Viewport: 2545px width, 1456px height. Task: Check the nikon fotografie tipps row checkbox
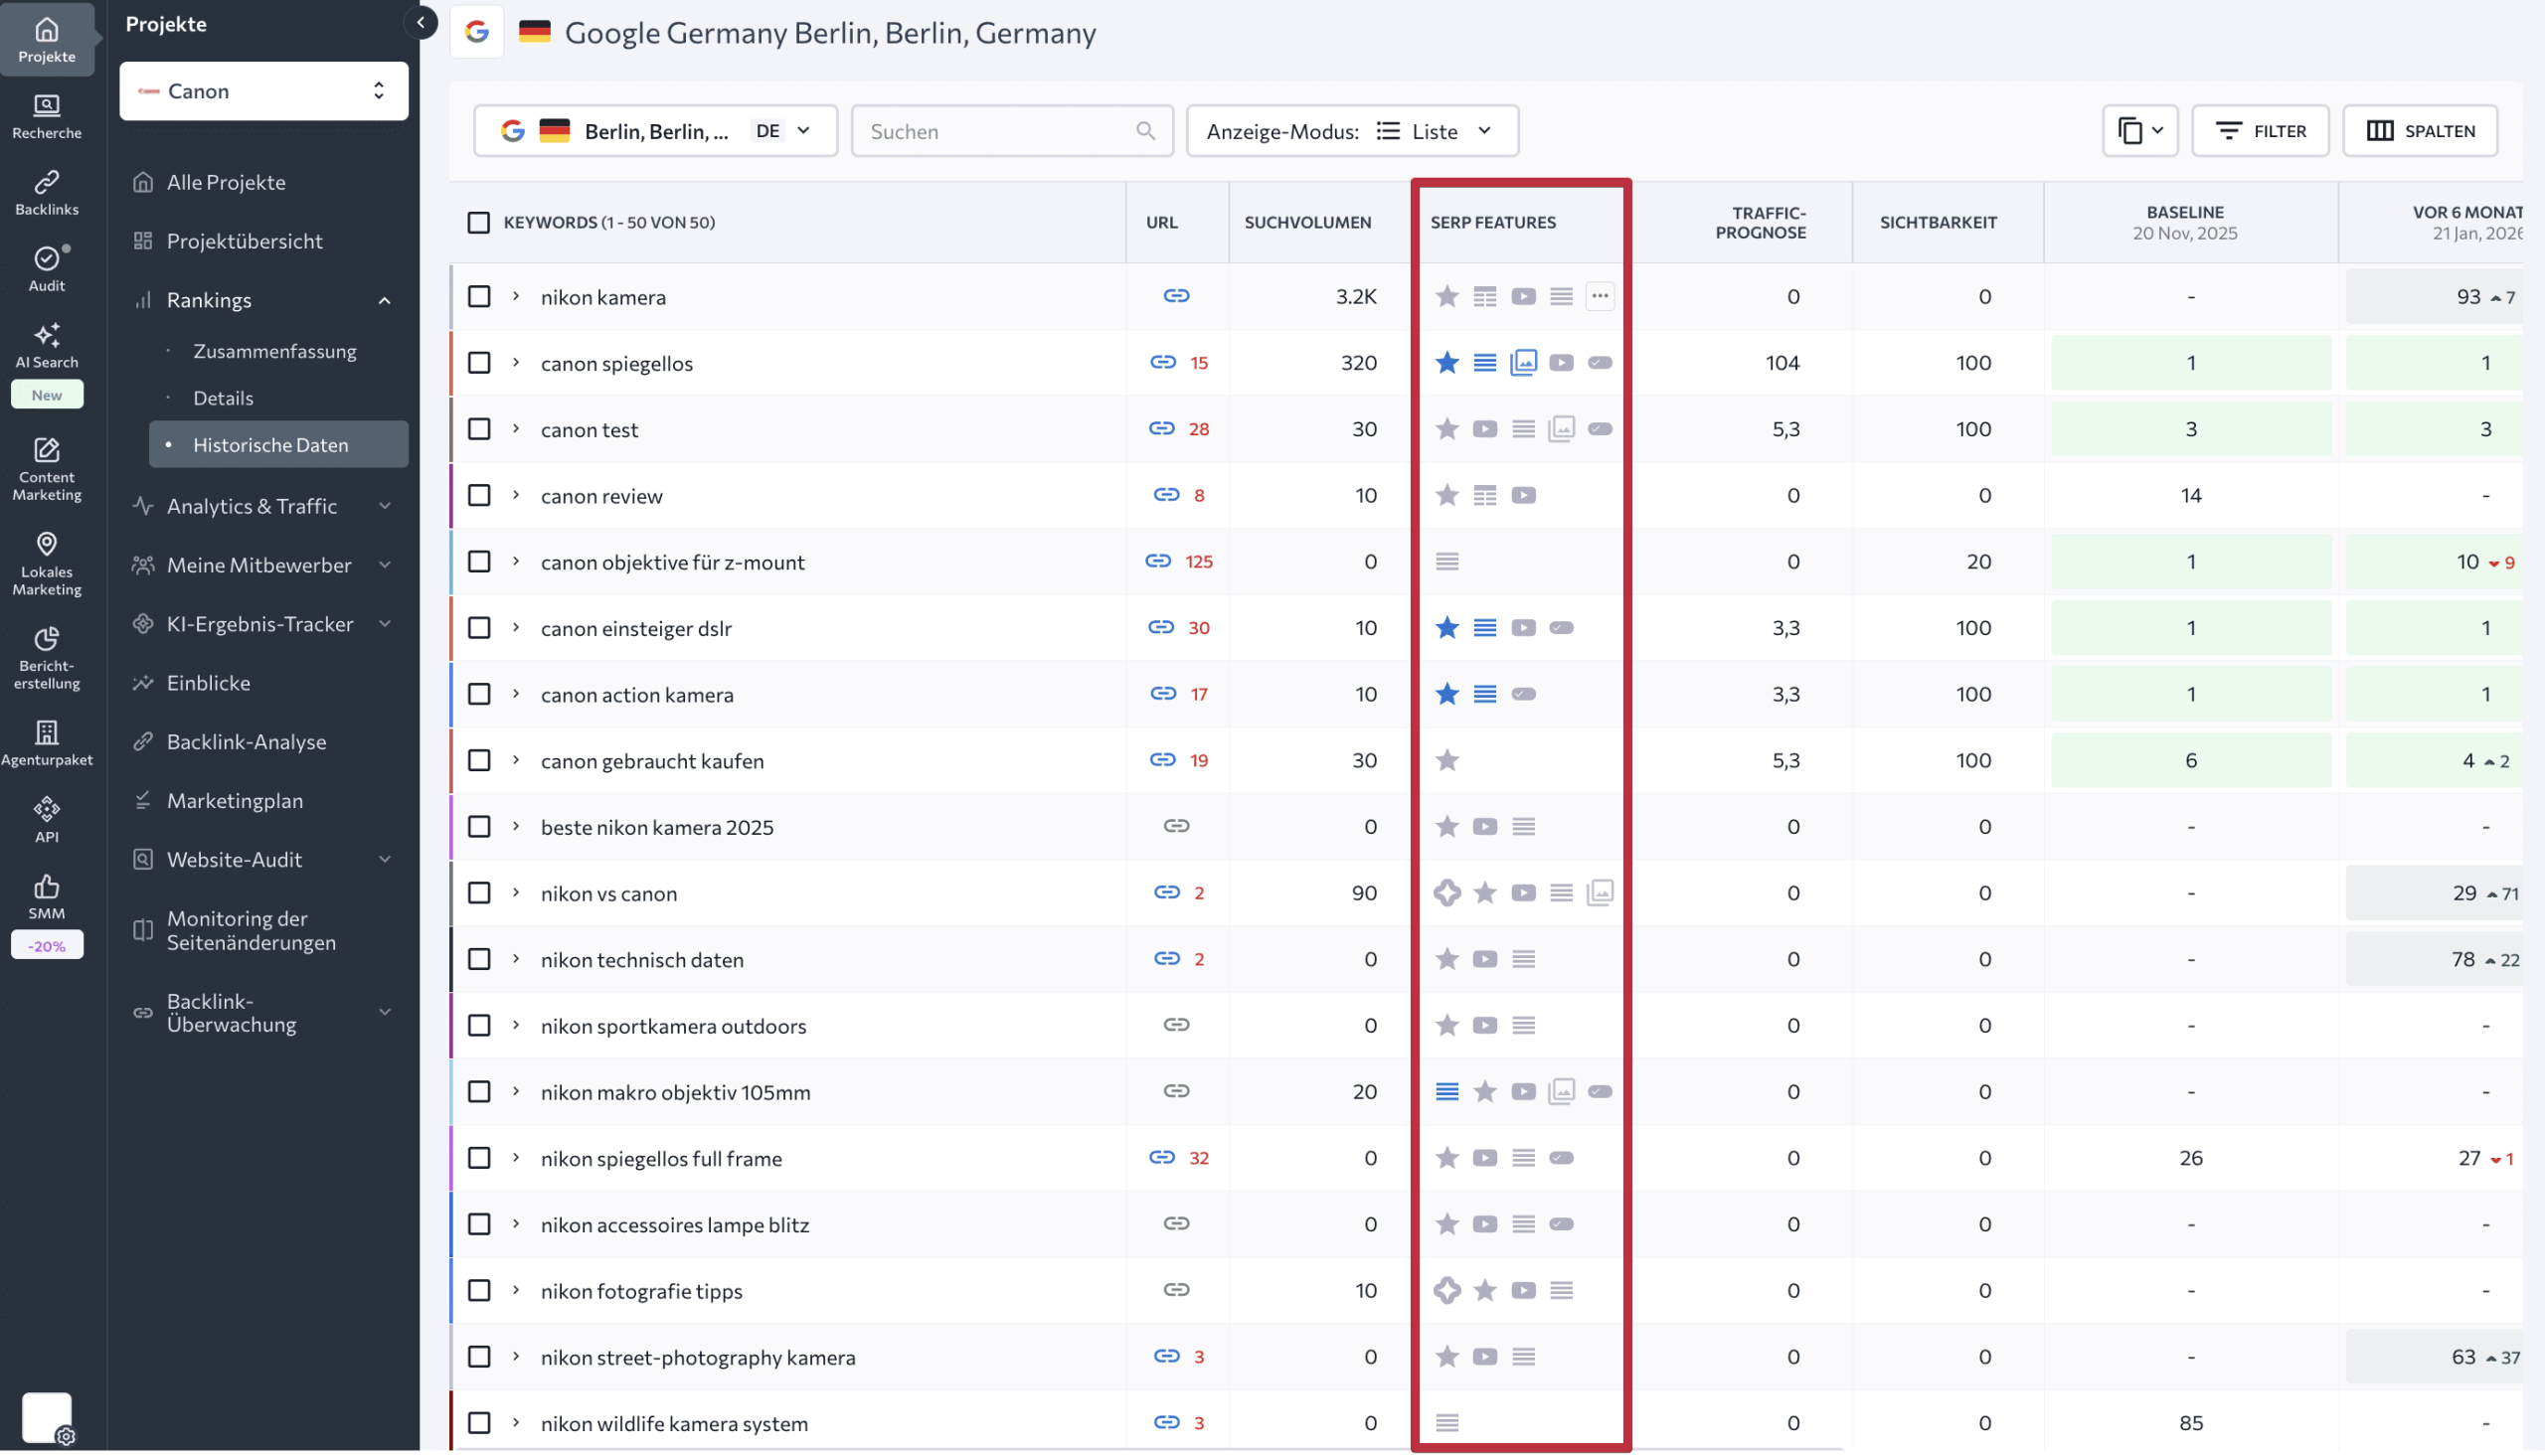(479, 1290)
